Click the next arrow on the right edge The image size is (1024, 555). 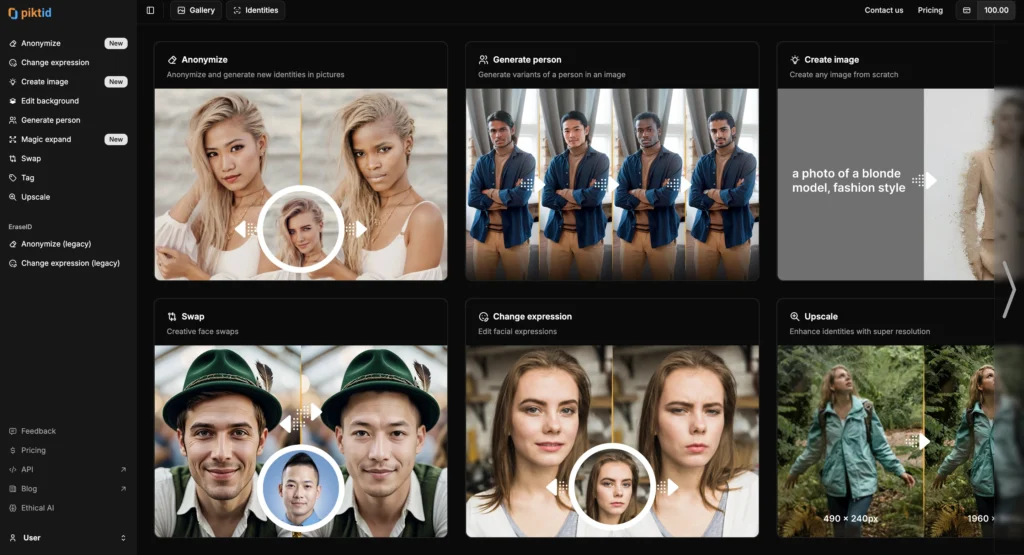coord(1010,289)
